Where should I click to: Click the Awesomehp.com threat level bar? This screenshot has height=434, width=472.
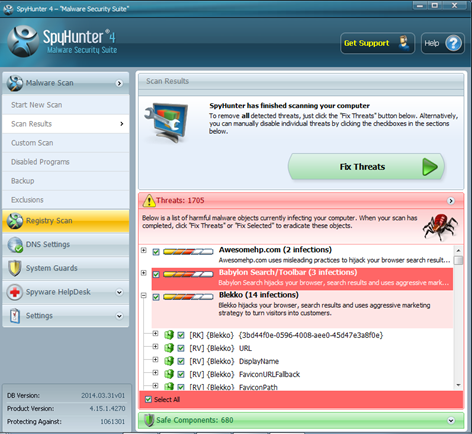[188, 252]
